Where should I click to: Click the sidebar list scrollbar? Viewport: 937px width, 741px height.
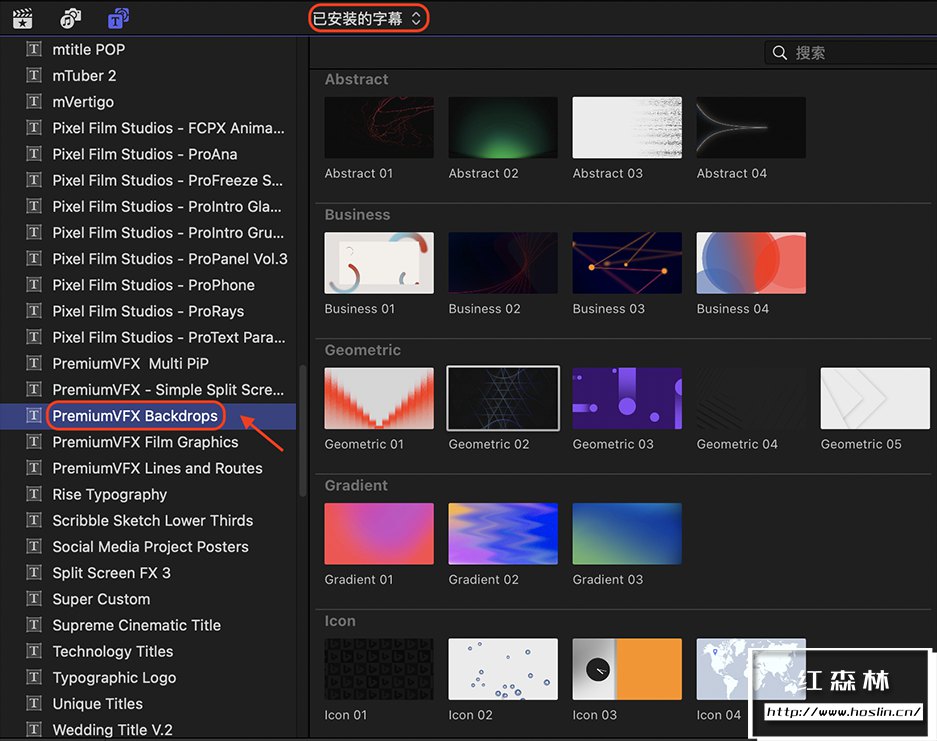click(x=303, y=430)
